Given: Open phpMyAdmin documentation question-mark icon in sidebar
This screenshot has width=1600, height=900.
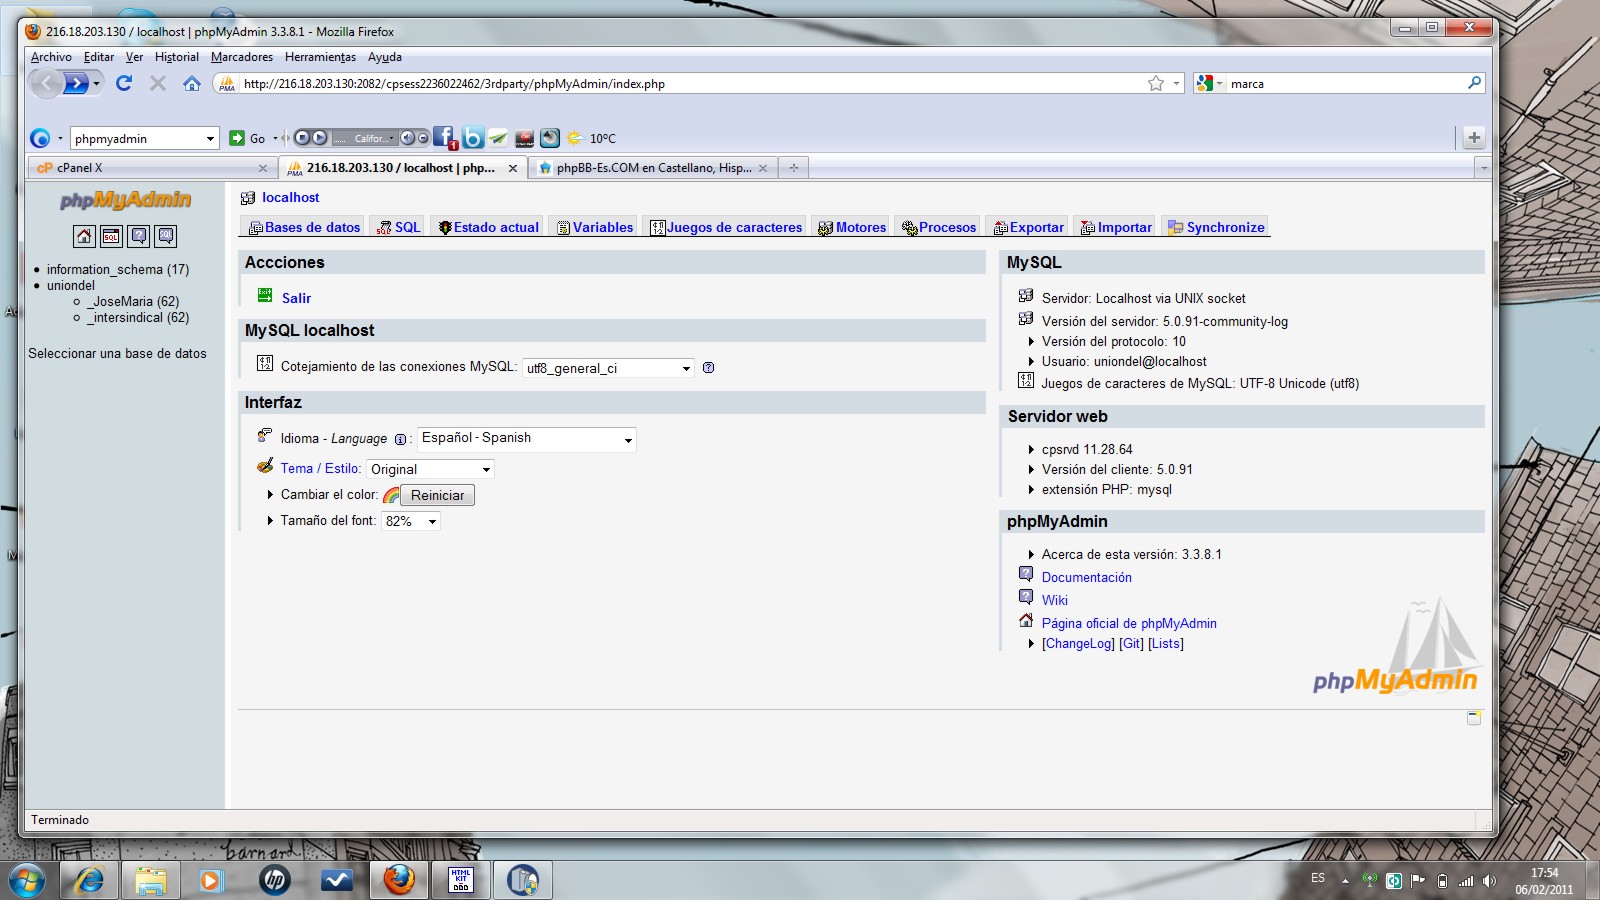Looking at the screenshot, I should pyautogui.click(x=139, y=236).
